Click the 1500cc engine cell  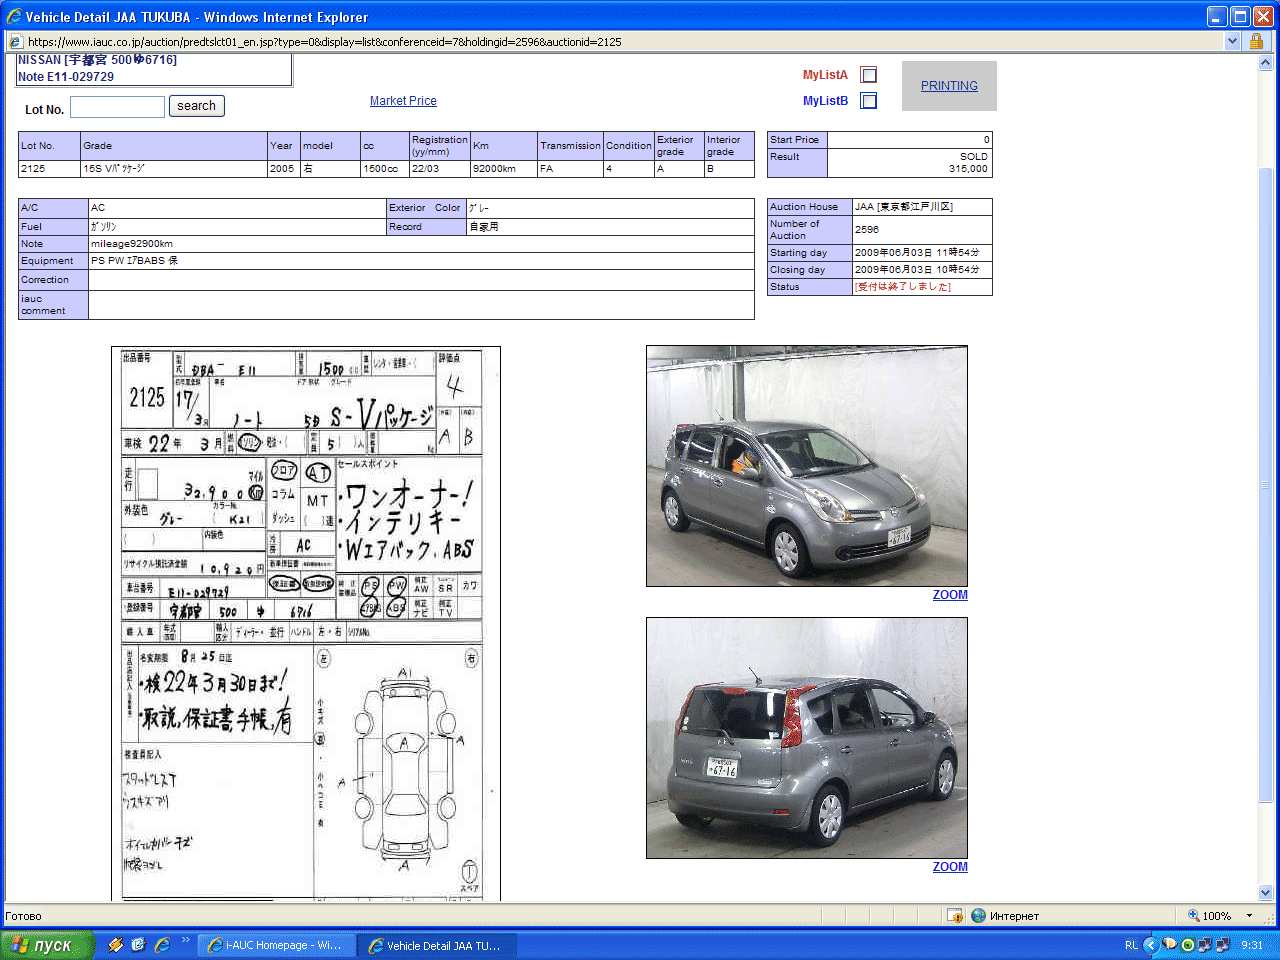(384, 169)
